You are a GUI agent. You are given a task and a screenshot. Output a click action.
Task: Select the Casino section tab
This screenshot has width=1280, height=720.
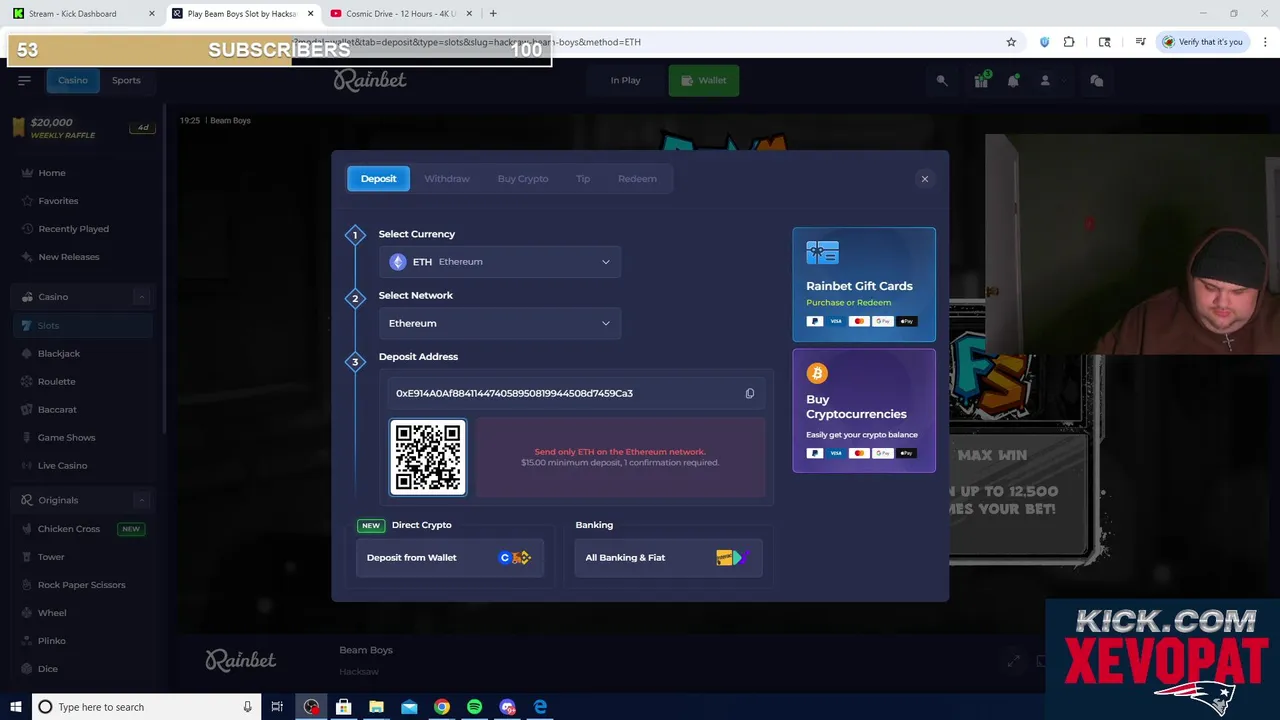click(x=72, y=80)
